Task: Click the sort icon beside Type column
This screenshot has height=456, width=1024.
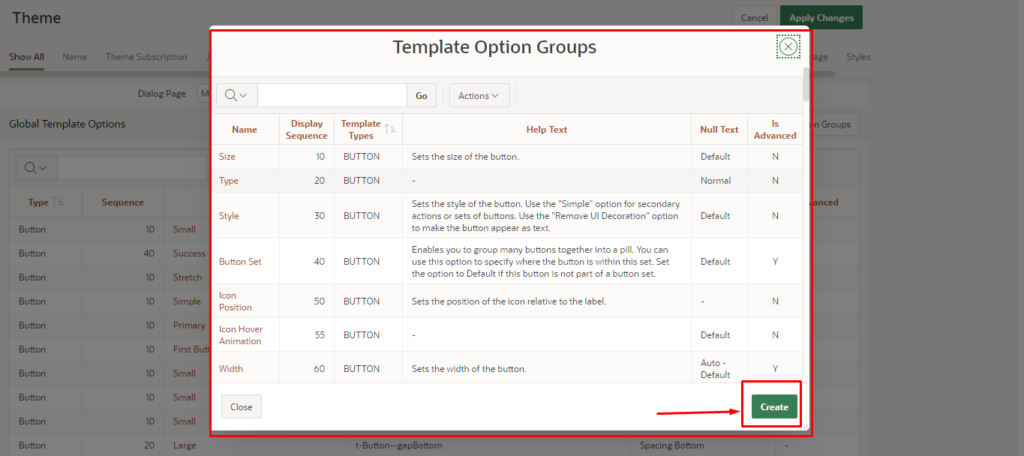Action: pyautogui.click(x=59, y=202)
